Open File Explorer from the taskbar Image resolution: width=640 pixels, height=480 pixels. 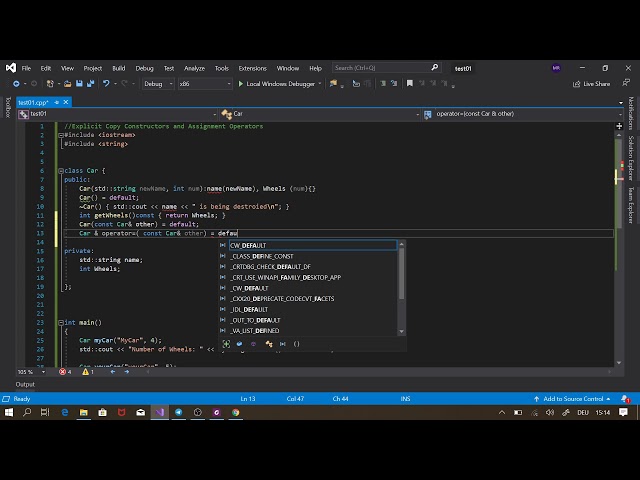click(x=84, y=412)
